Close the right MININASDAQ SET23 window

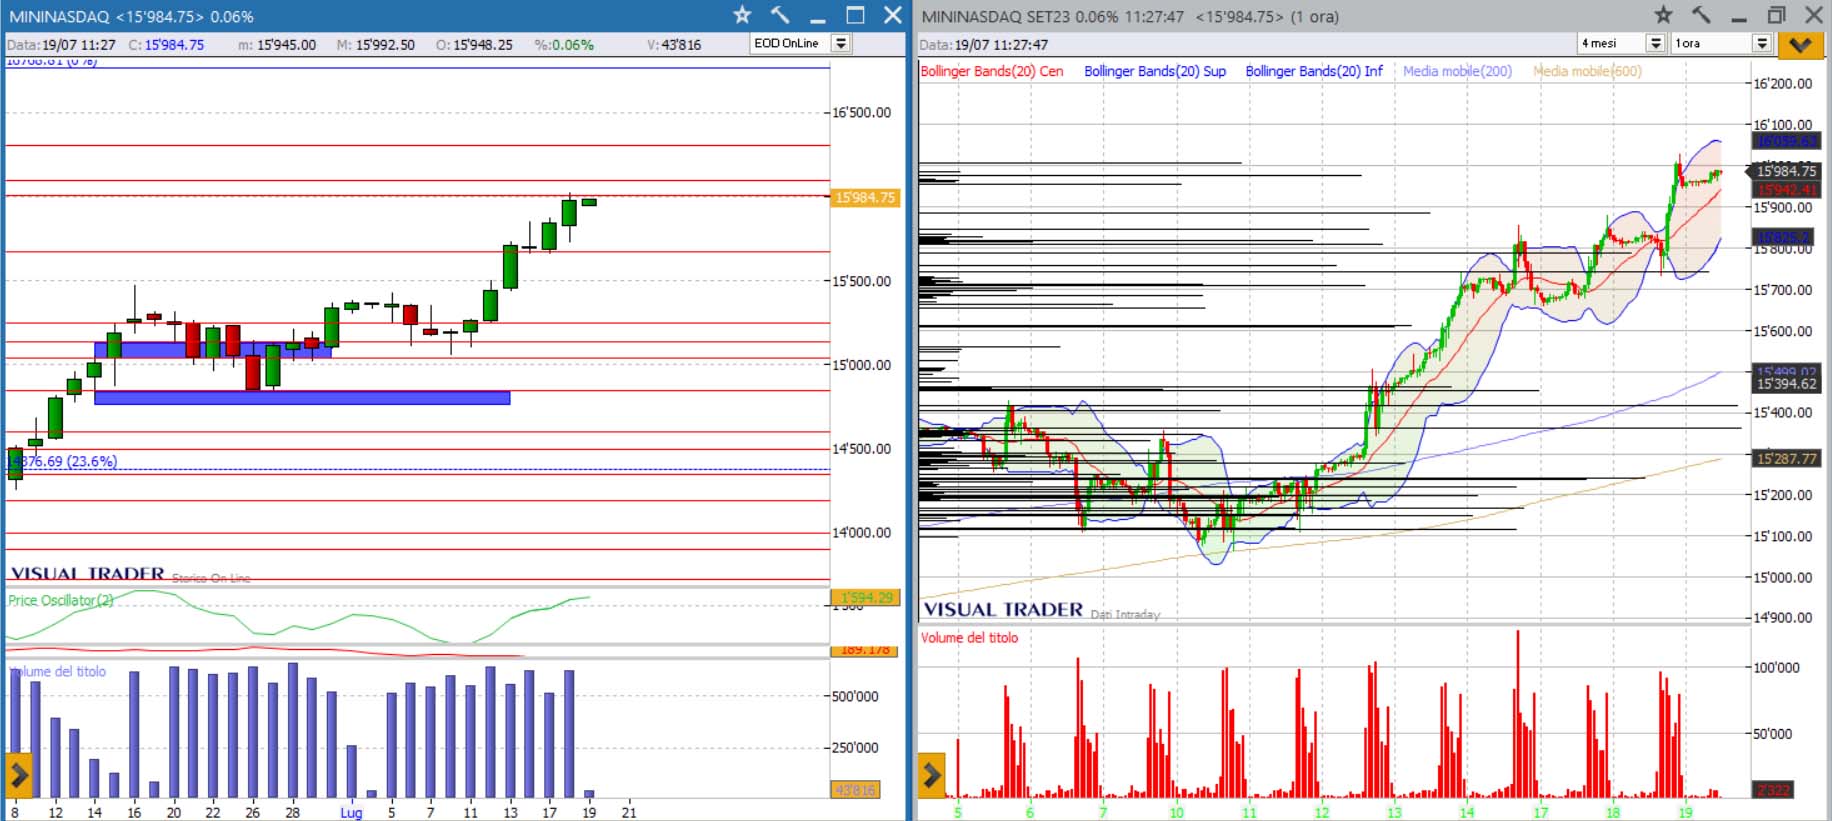pos(1814,15)
